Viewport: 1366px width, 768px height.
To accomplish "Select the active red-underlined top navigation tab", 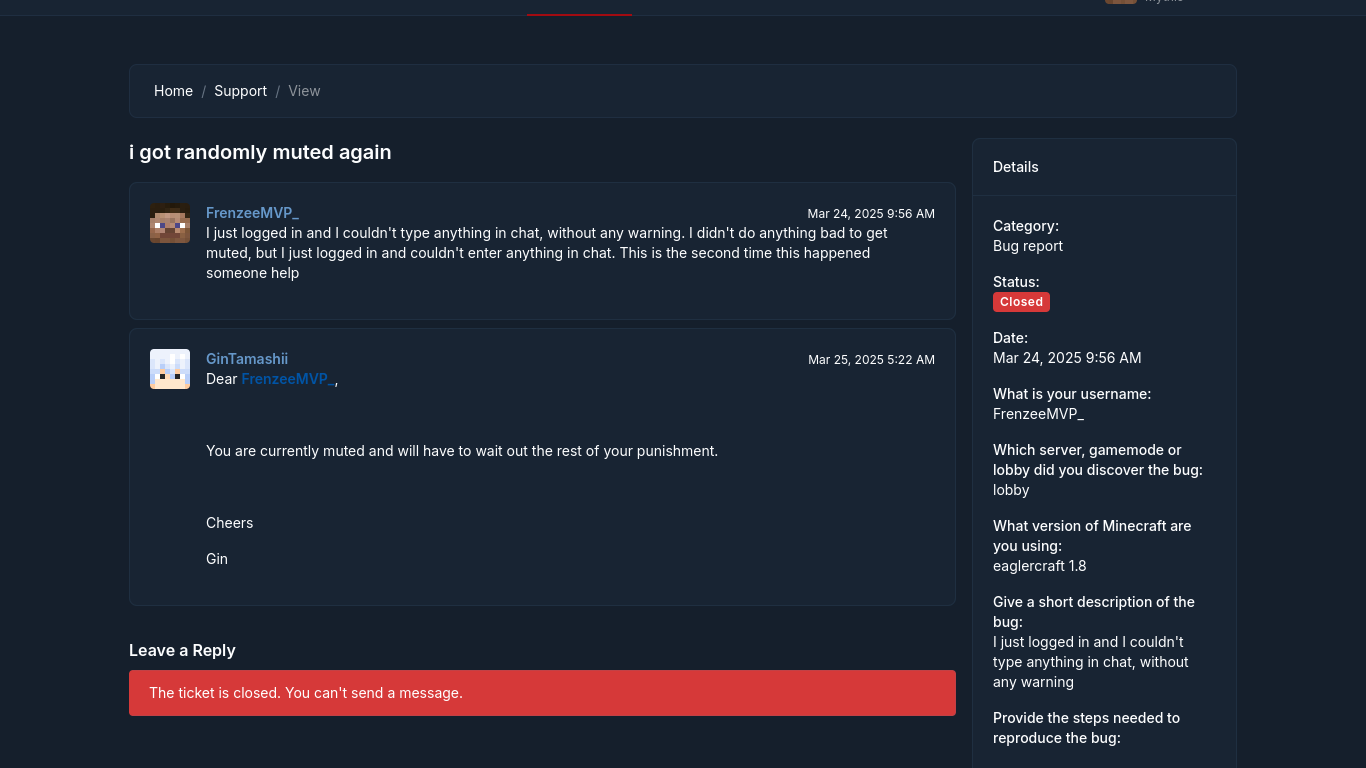I will point(579,8).
